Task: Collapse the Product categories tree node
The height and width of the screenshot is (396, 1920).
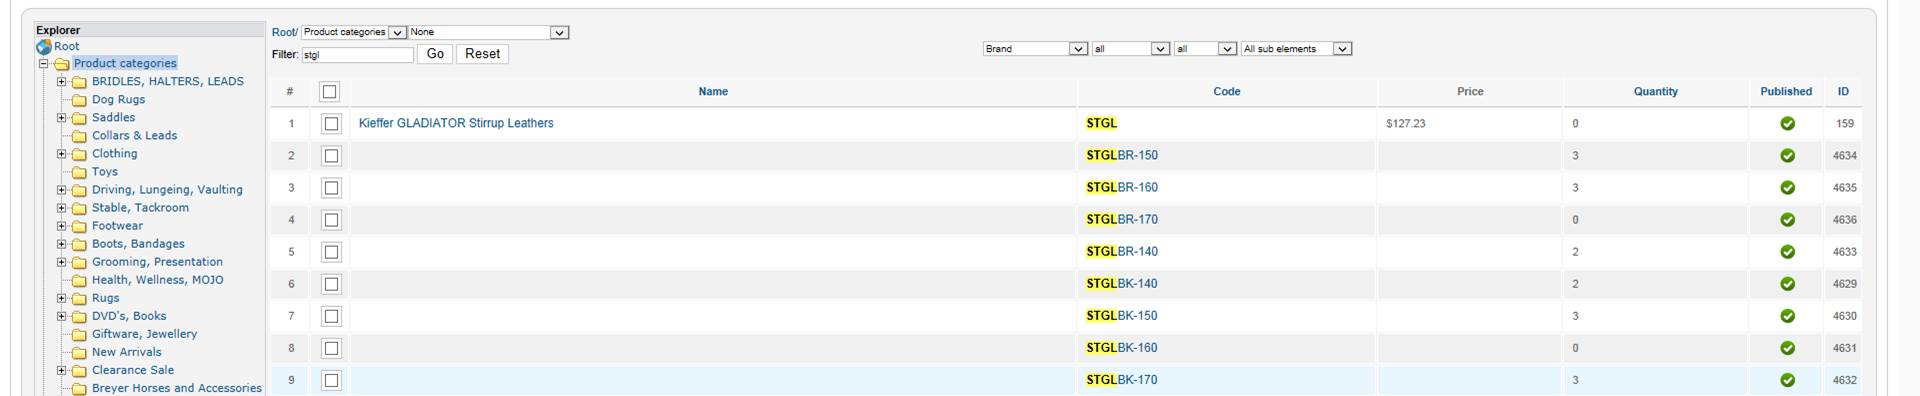Action: [x=44, y=64]
